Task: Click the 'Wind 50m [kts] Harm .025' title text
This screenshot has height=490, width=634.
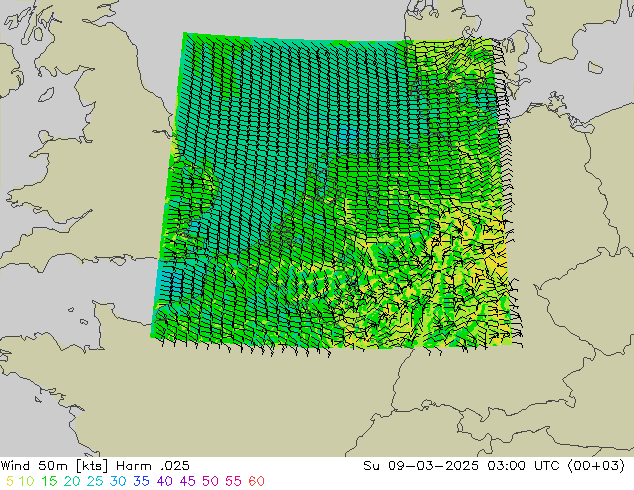Action: pyautogui.click(x=95, y=466)
